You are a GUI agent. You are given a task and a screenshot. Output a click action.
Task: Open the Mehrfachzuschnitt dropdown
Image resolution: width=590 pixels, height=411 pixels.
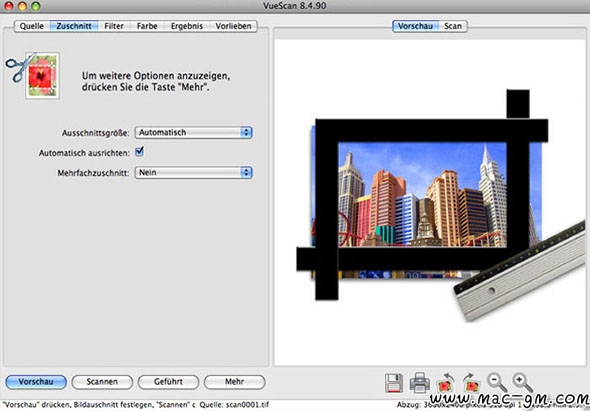coord(193,173)
